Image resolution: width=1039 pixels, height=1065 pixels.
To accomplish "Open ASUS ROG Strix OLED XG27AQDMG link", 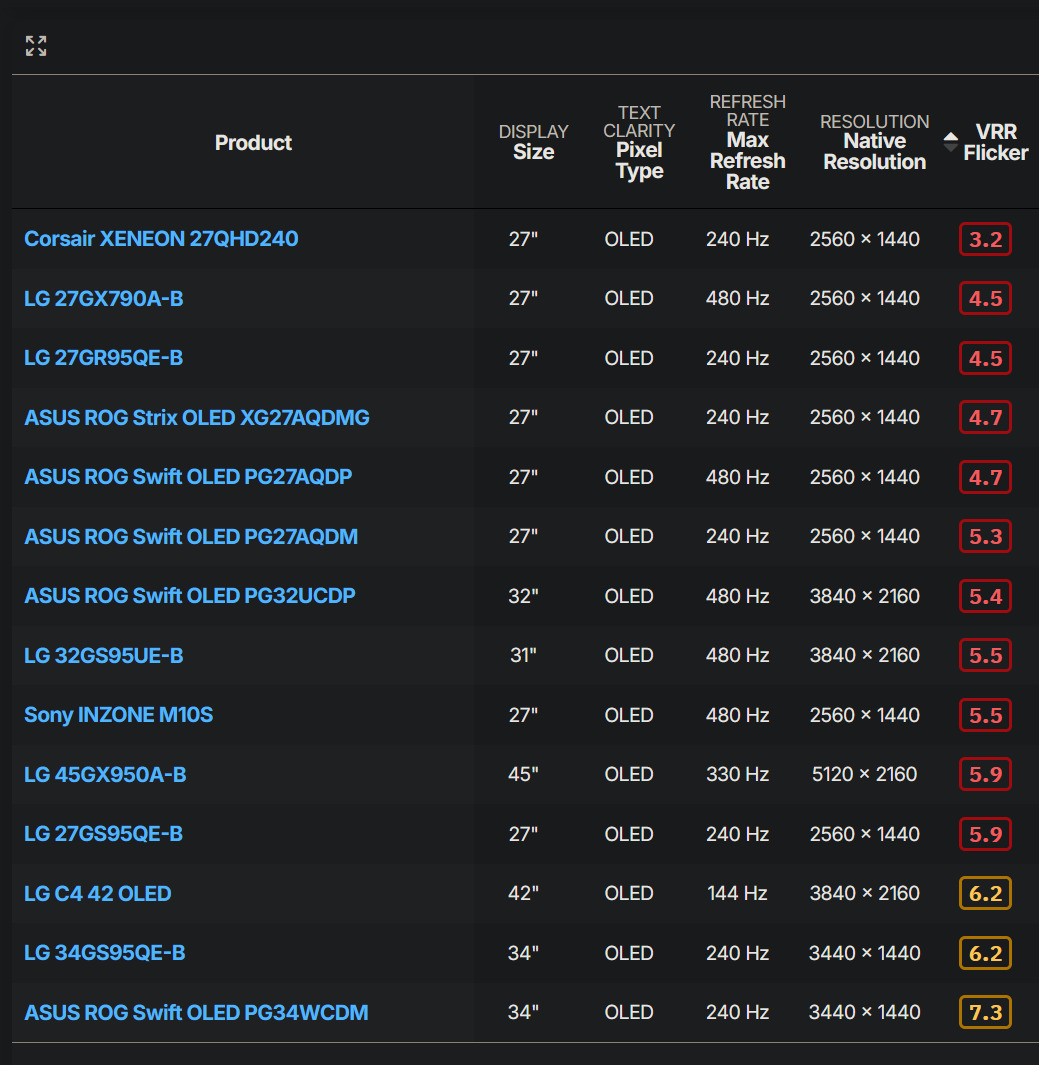I will [x=197, y=418].
